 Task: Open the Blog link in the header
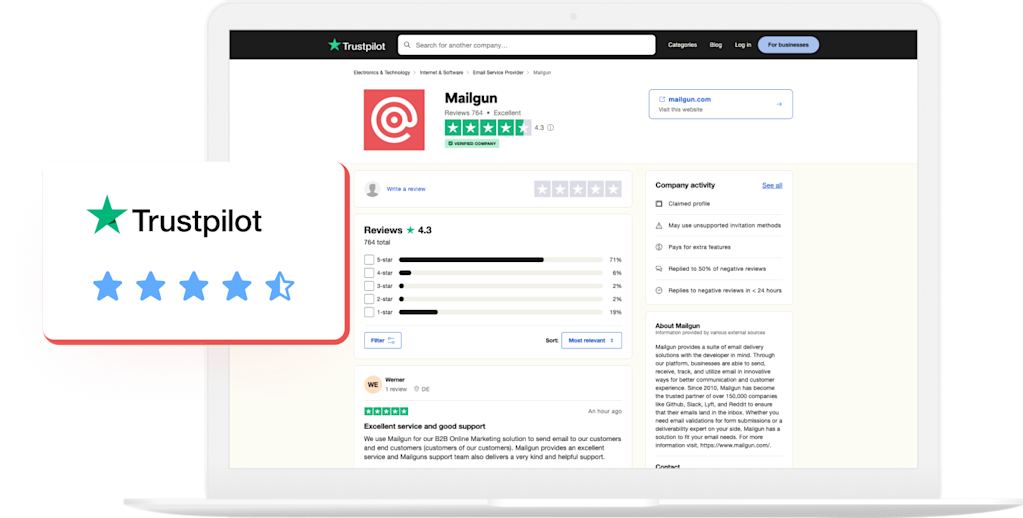pos(716,45)
